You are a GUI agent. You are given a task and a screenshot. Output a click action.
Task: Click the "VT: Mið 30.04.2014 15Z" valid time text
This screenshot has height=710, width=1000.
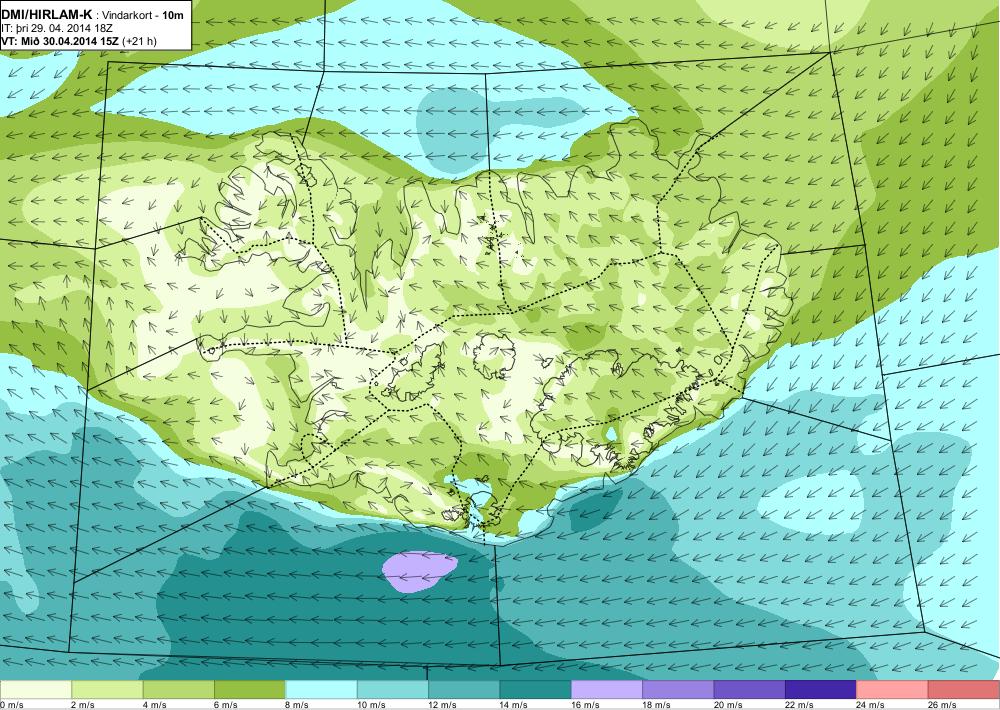click(61, 41)
